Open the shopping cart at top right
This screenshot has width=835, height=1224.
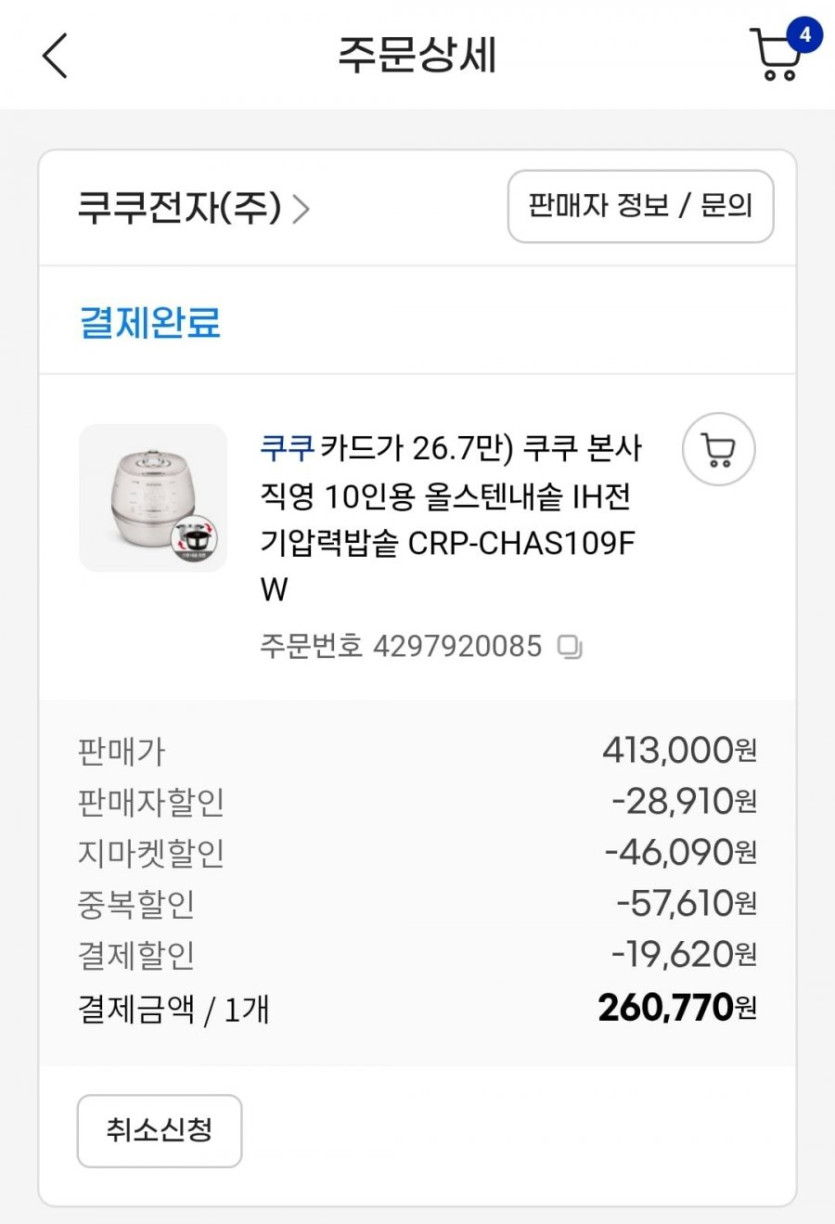(x=775, y=57)
